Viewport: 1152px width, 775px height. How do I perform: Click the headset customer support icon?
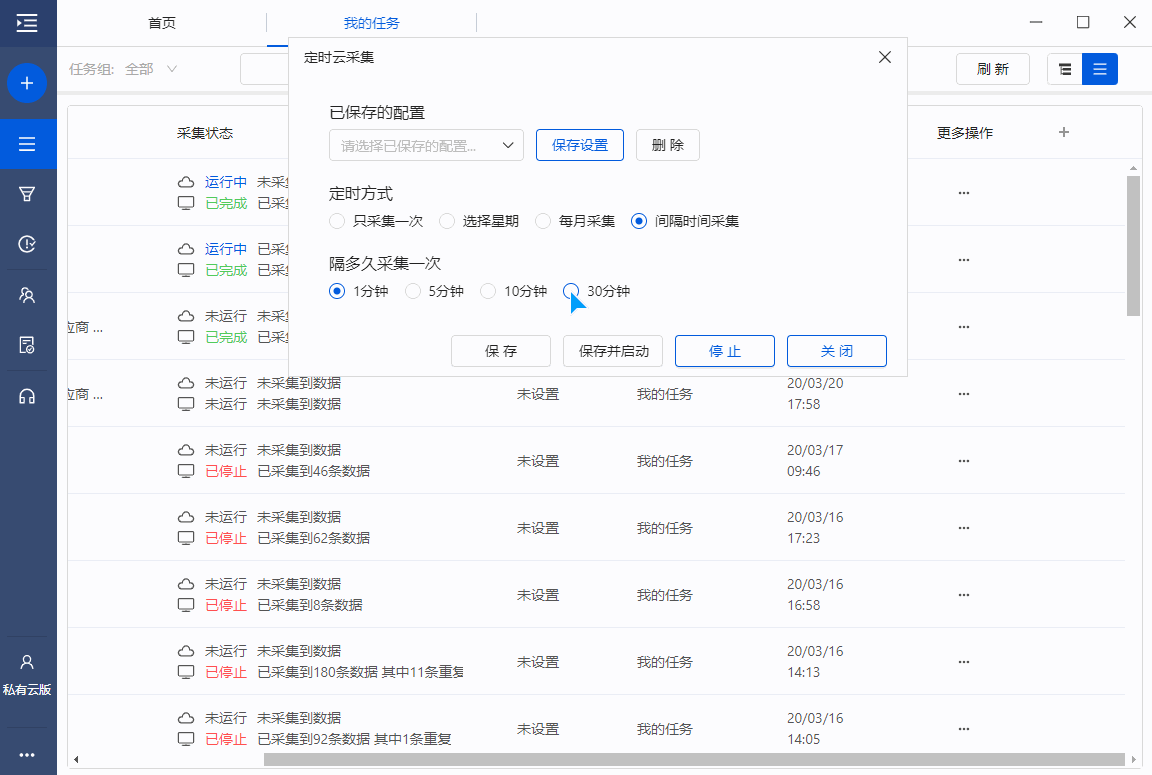[27, 396]
